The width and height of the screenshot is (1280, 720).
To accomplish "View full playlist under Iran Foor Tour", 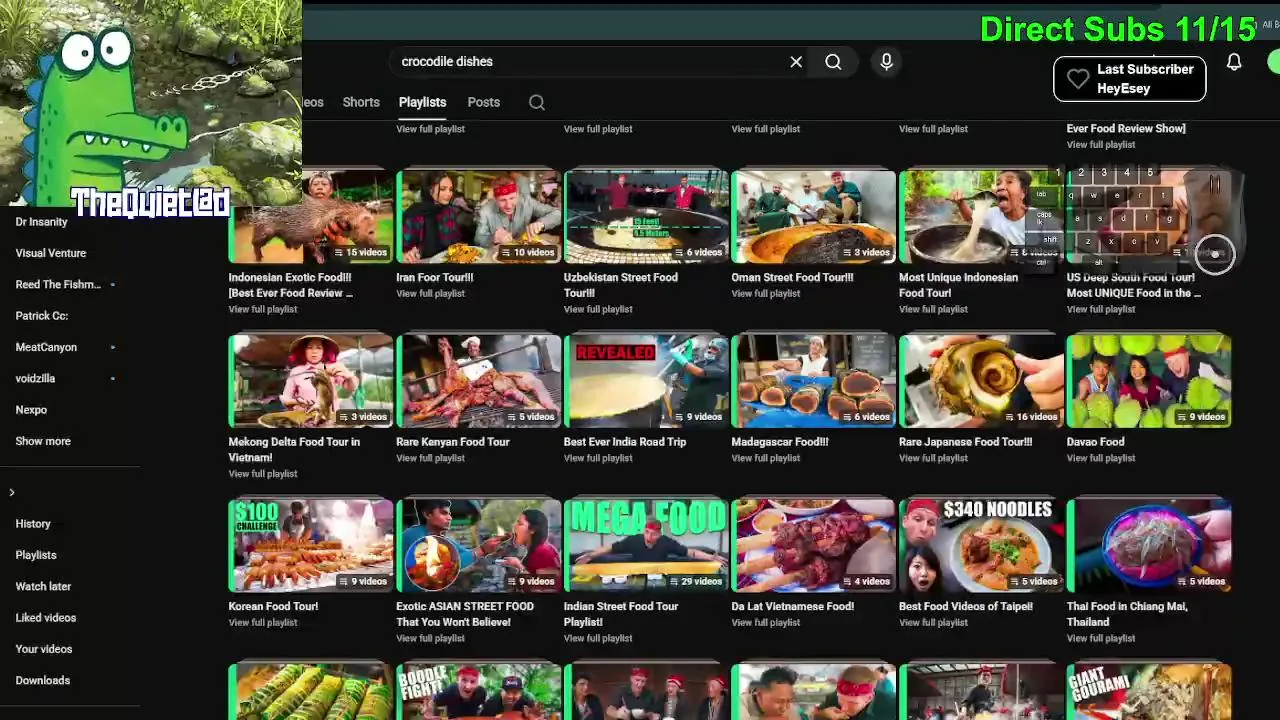I will 430,294.
